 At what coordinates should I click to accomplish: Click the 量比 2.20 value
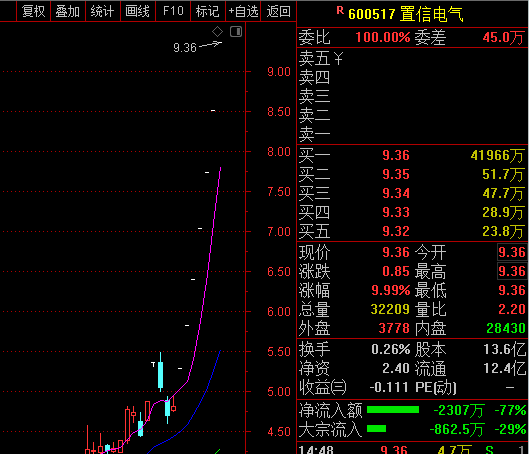tap(512, 309)
